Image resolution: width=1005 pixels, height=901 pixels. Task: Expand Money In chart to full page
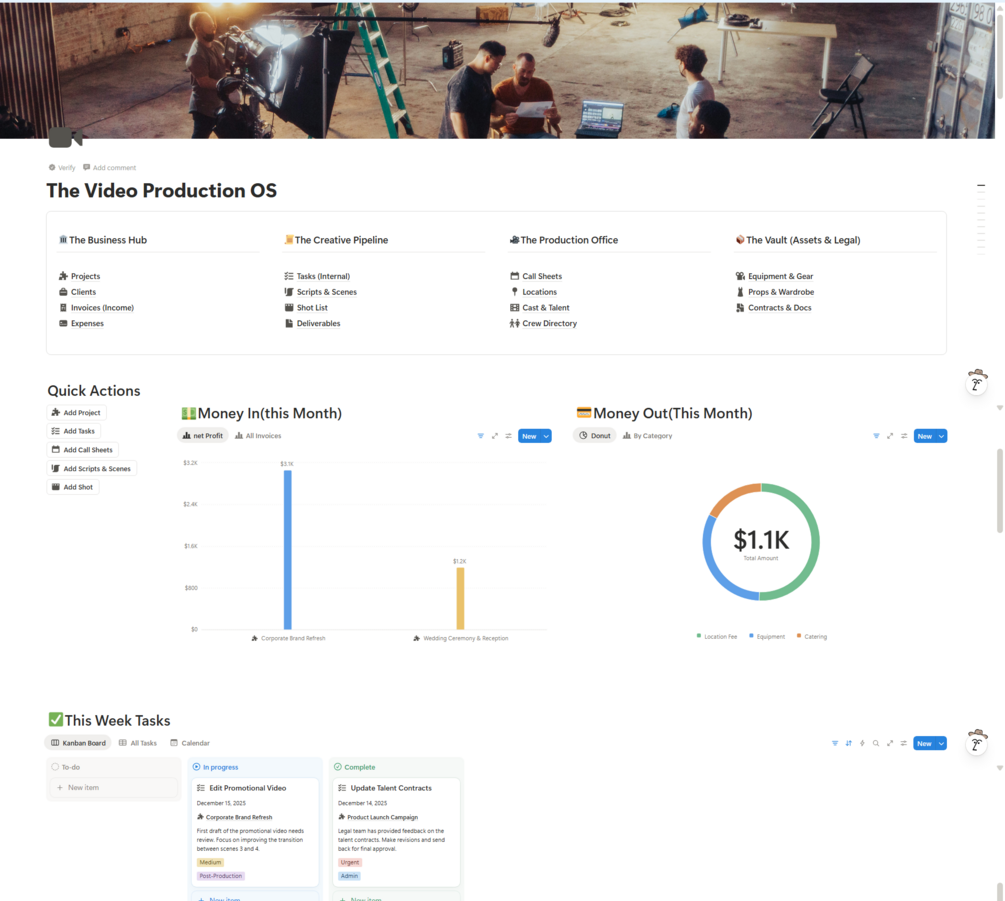[495, 436]
